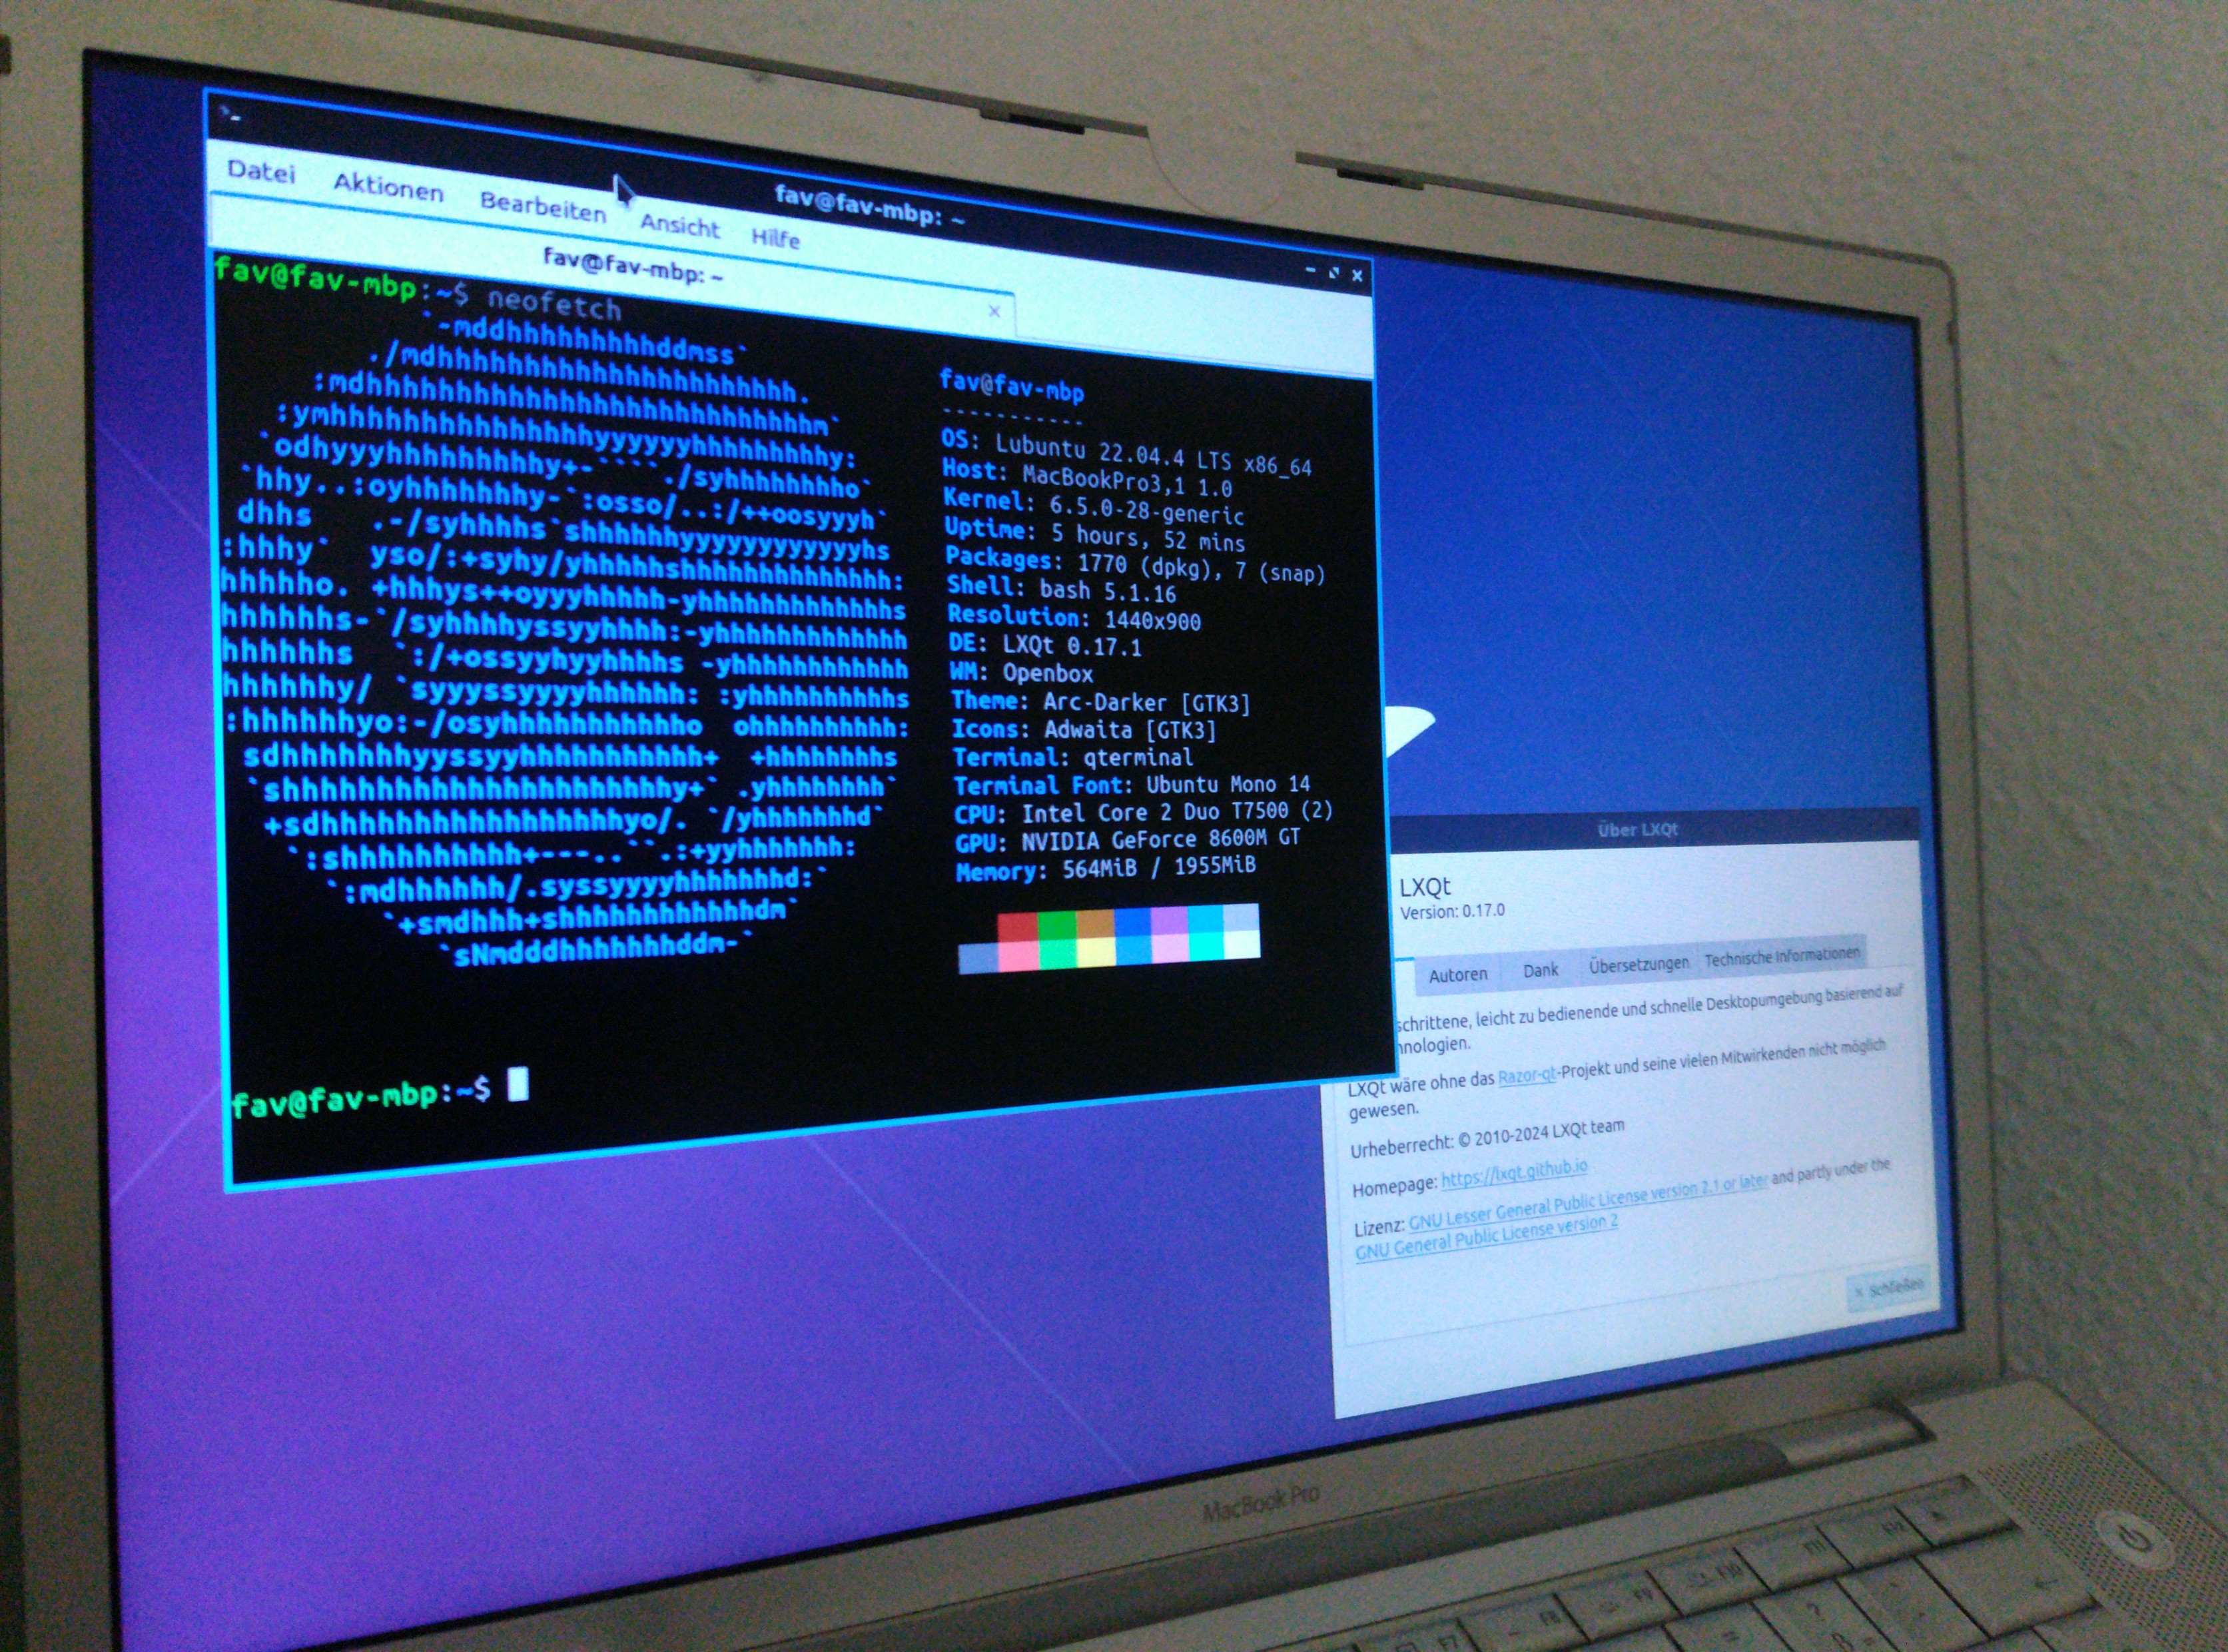This screenshot has width=2228, height=1652.
Task: Select the OS line reading Lubuntu 22.04.4 LTS
Action: click(1126, 453)
